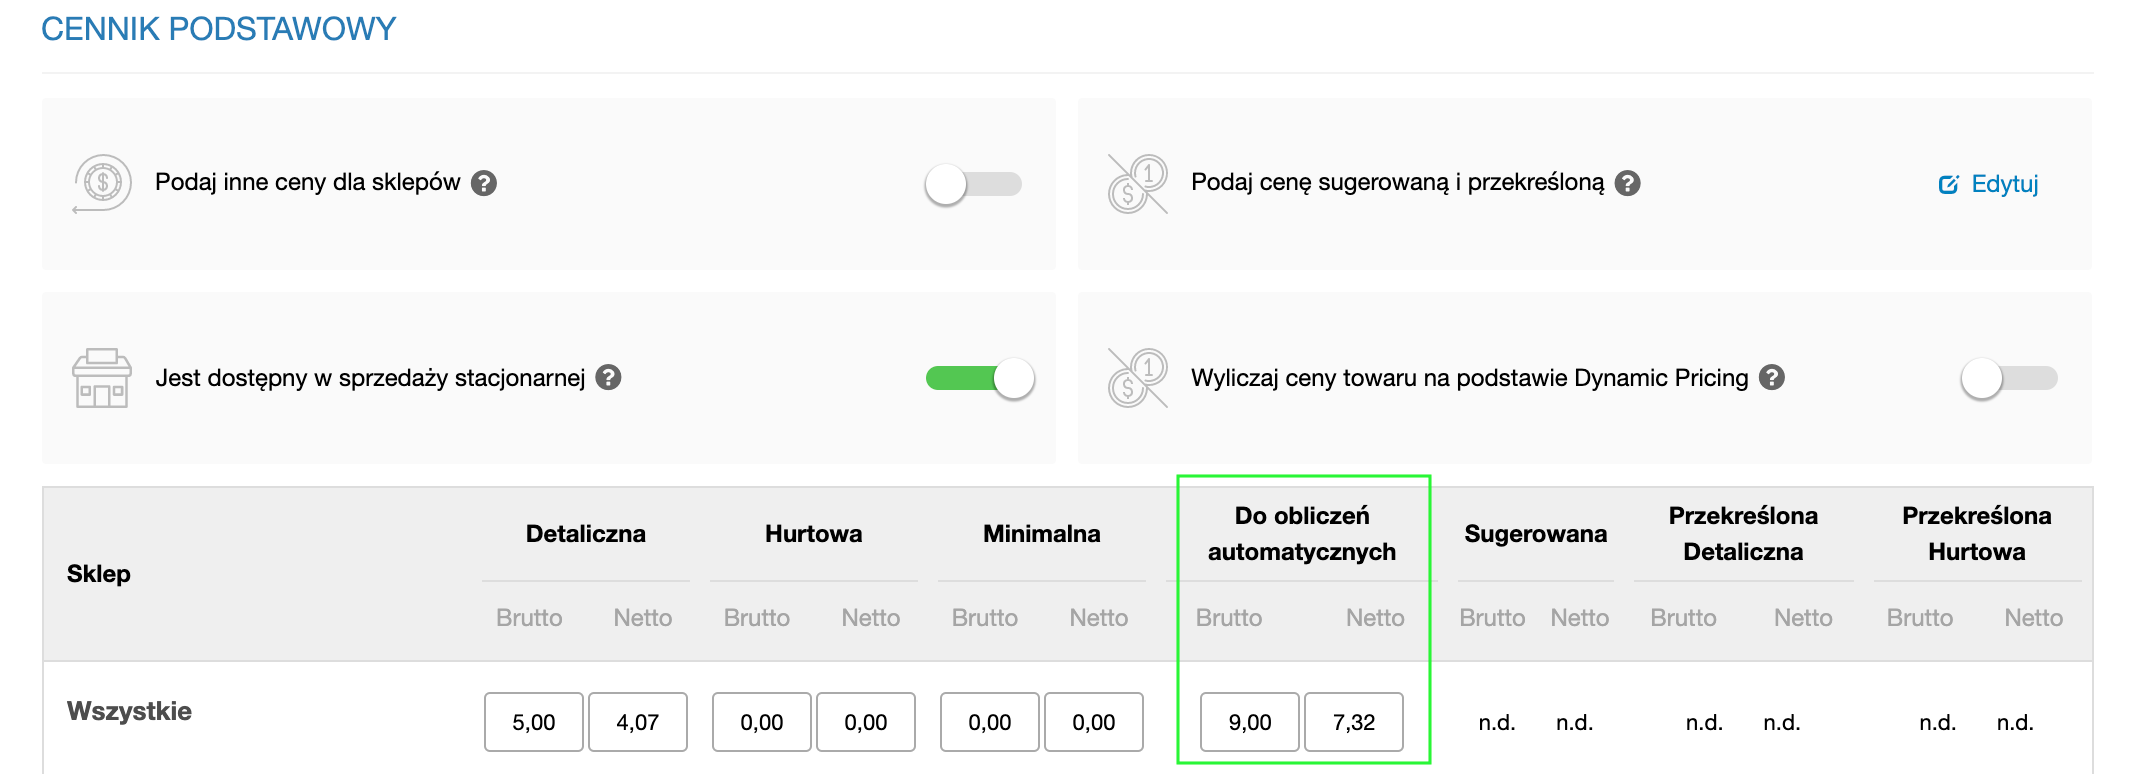2132x774 pixels.
Task: Click automatic calculations Netto field 7,32
Action: pyautogui.click(x=1354, y=722)
